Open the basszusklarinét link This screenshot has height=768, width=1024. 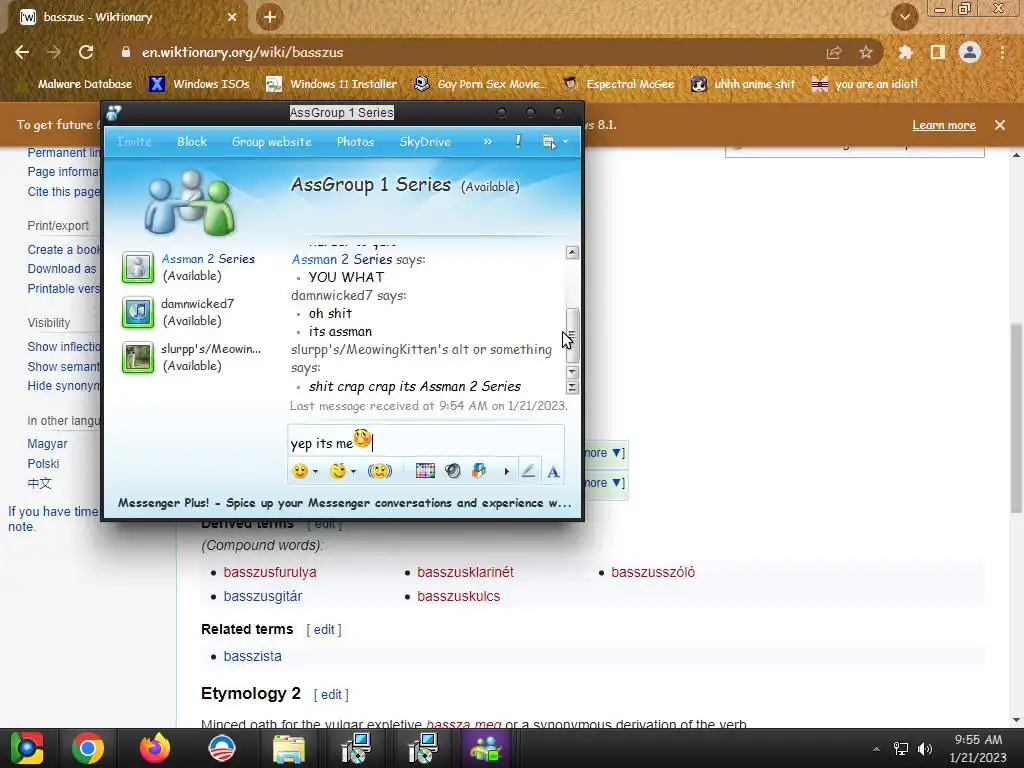click(465, 572)
